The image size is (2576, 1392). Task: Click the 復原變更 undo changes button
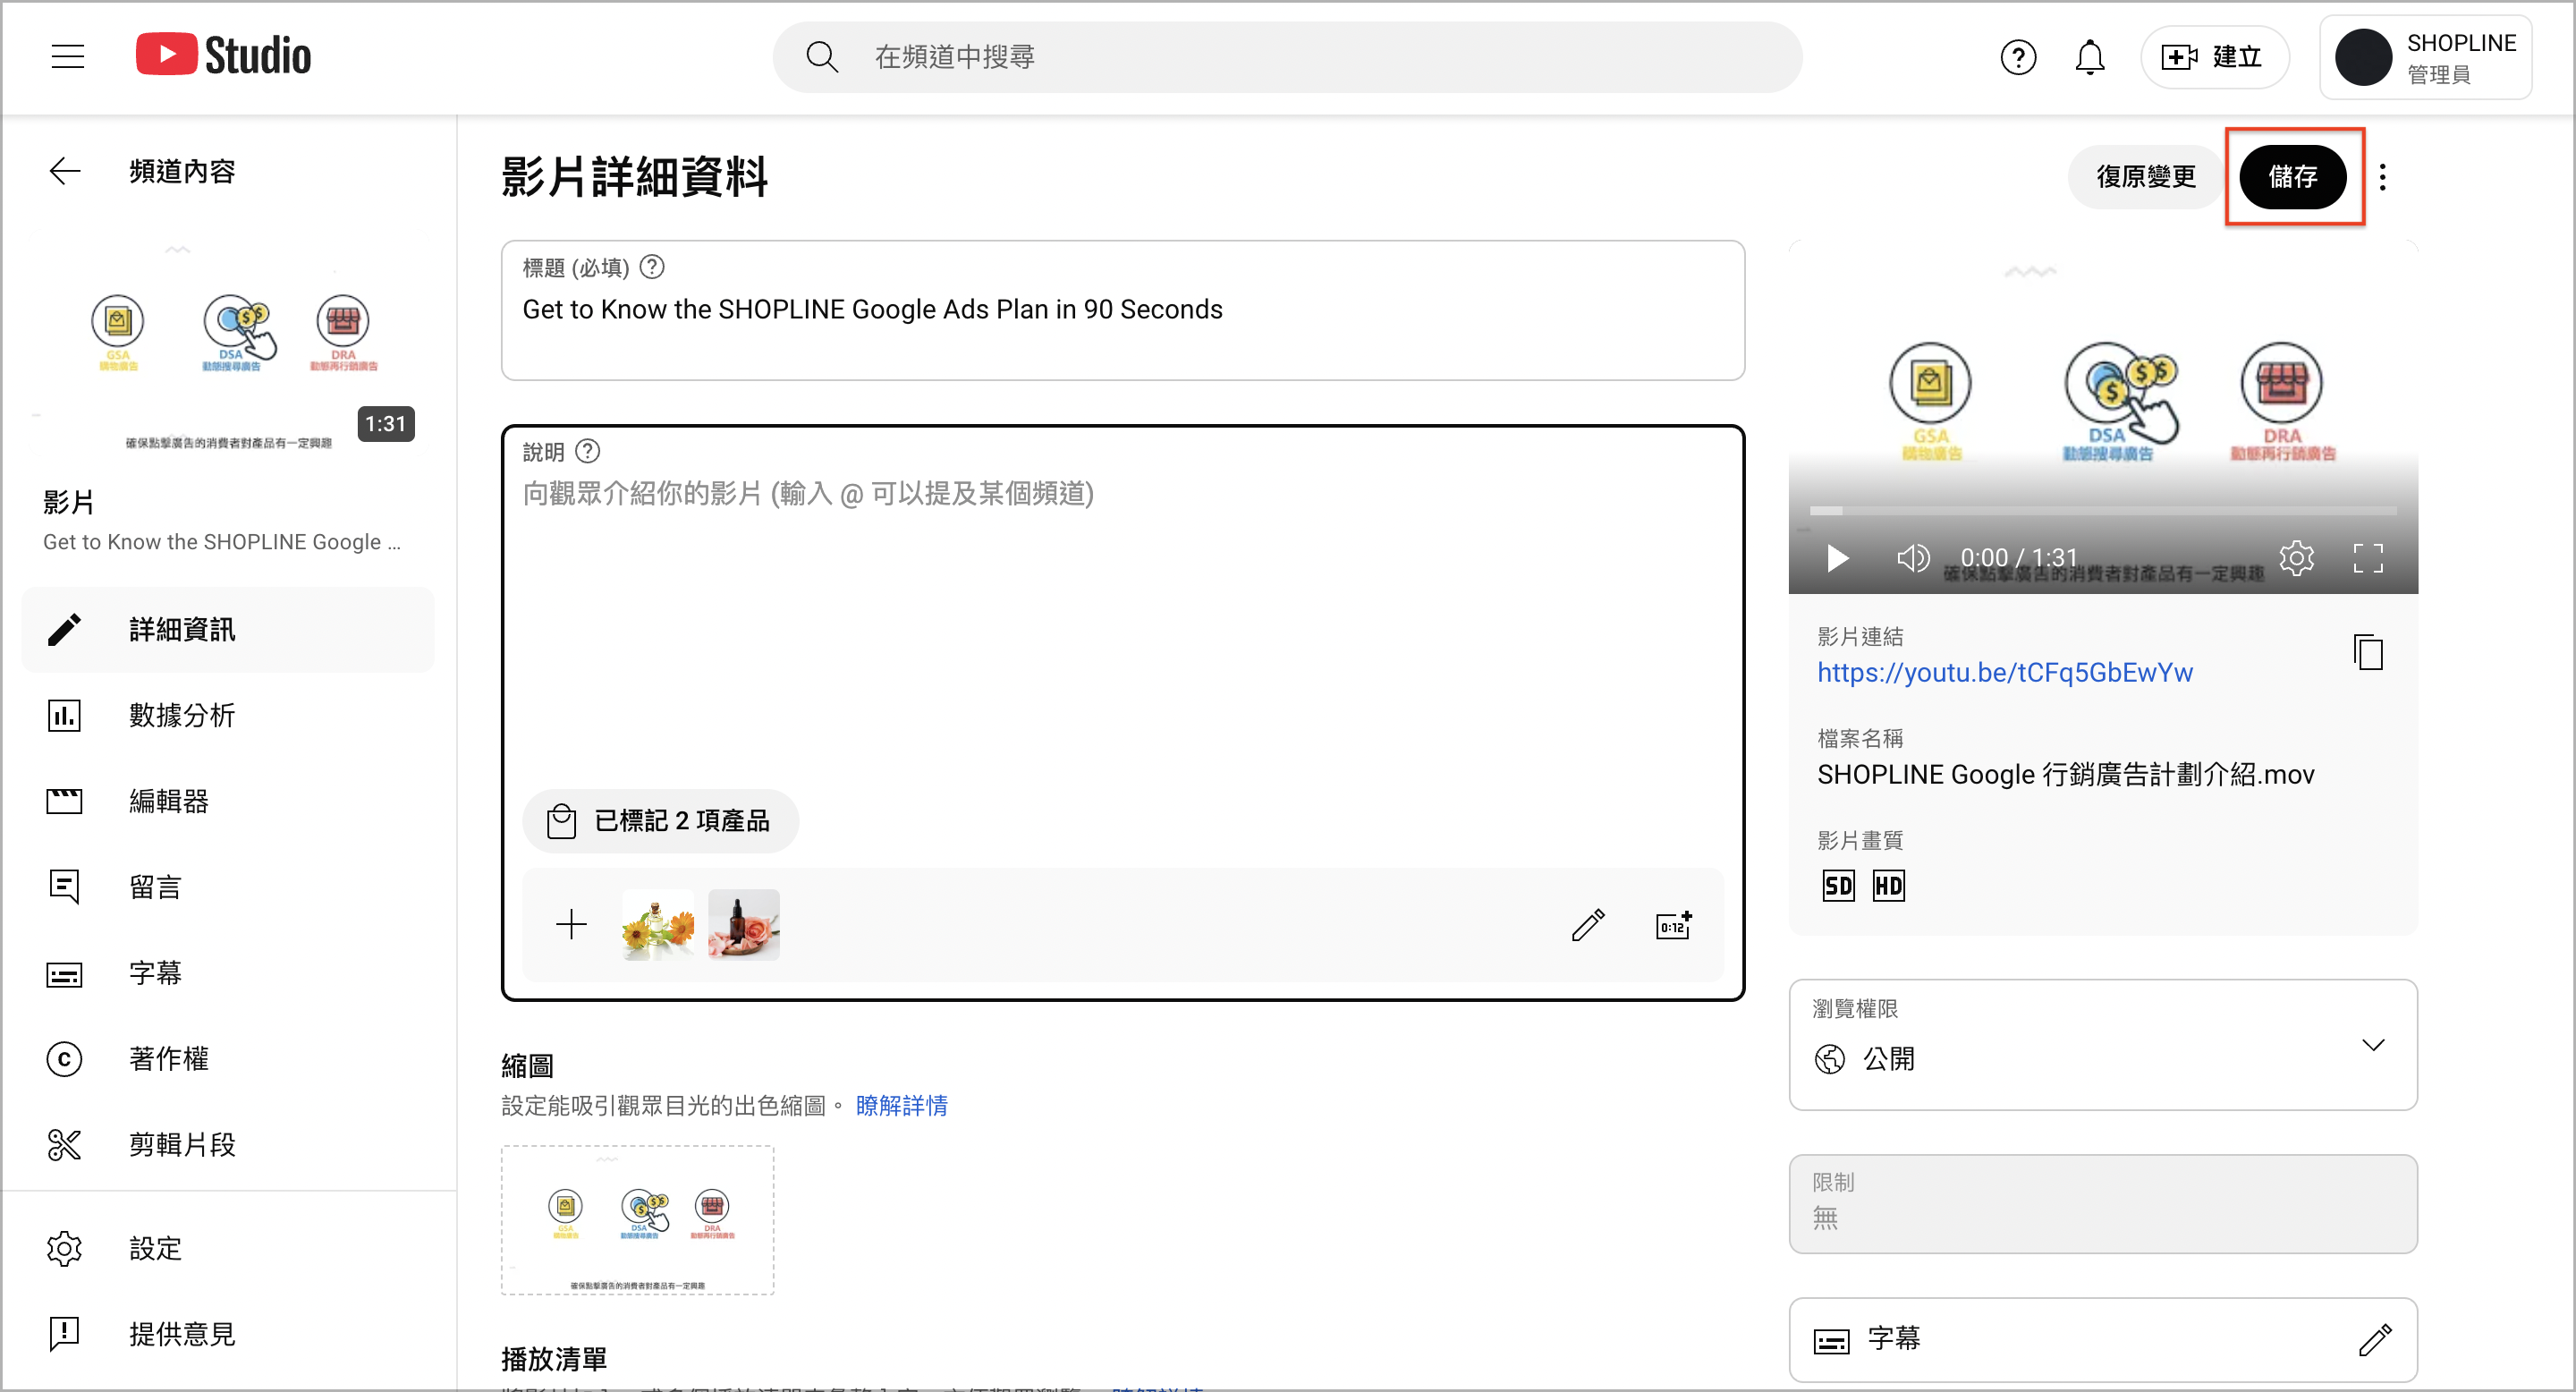[x=2146, y=177]
